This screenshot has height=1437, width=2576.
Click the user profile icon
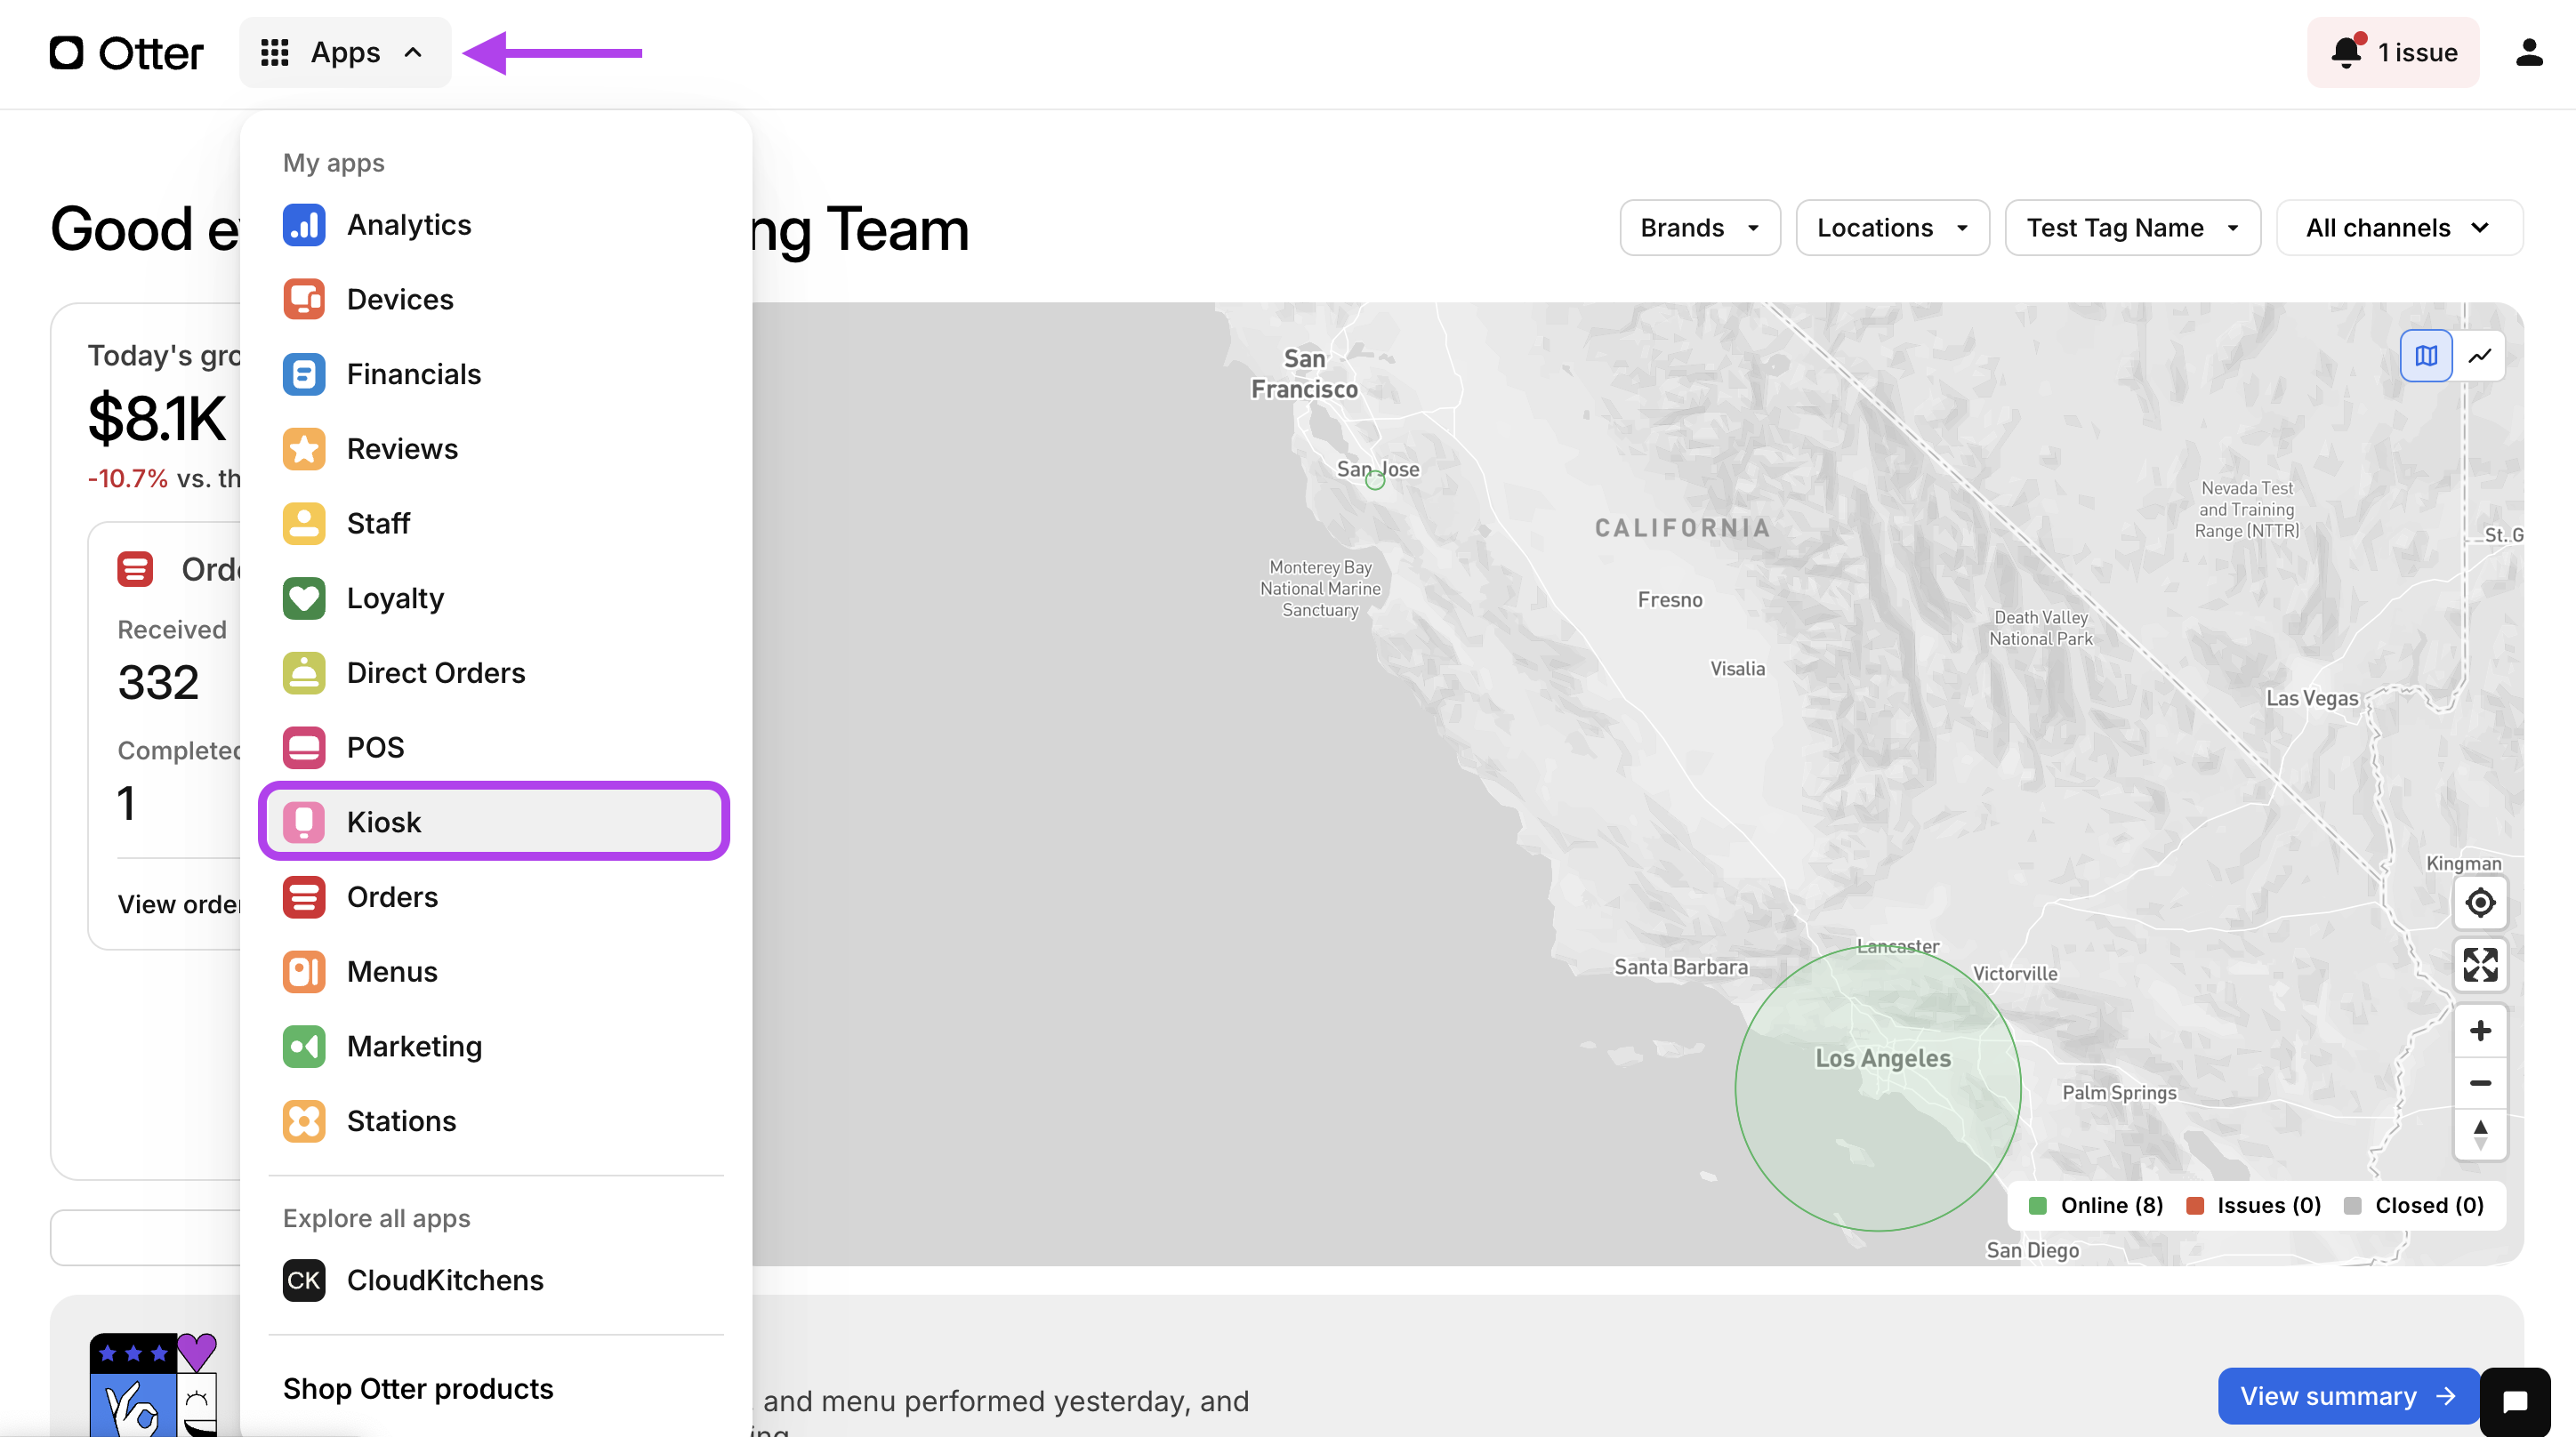2529,52
